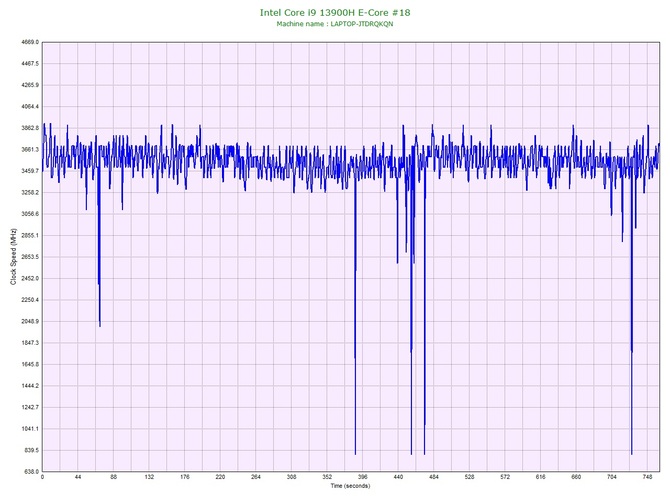Viewport: 670px width, 503px height.
Task: Click the 88 x-axis tick label
Action: click(x=113, y=478)
